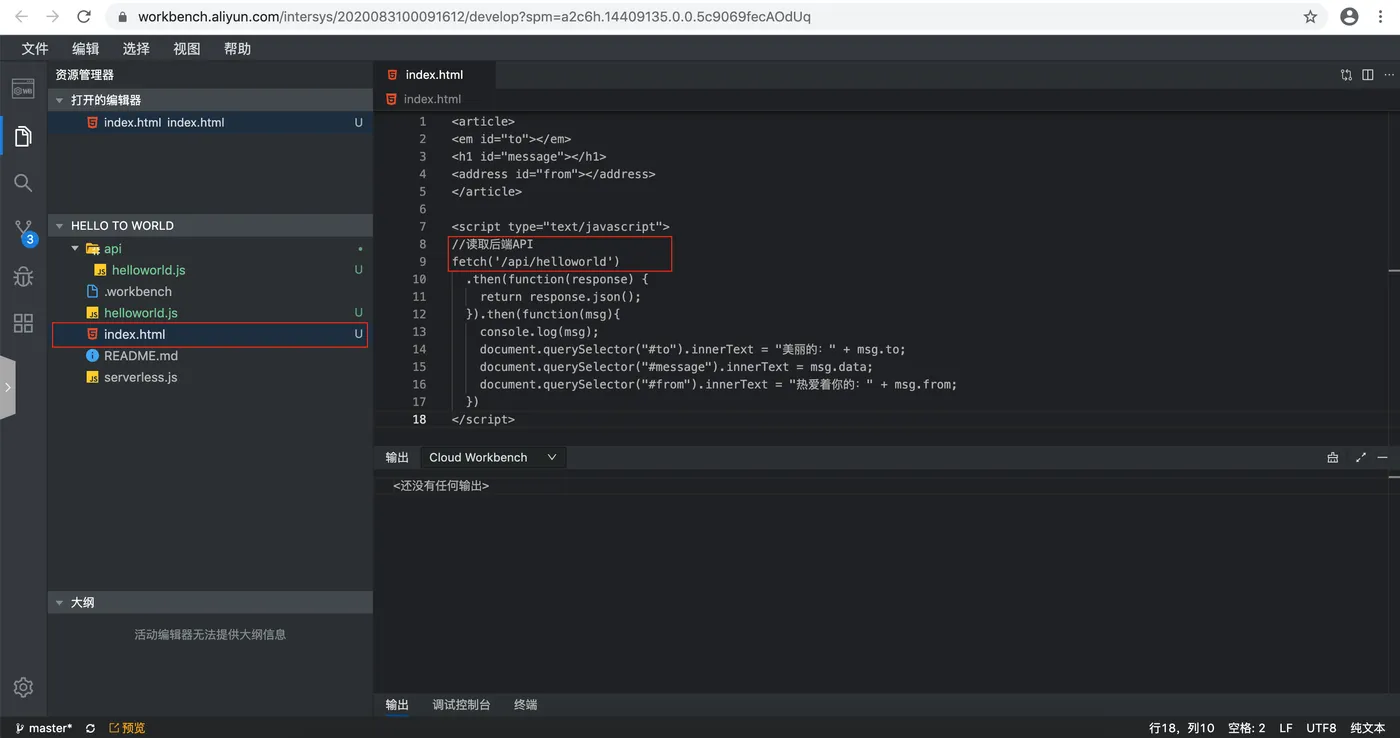
Task: Switch to the 调试控制台 tab
Action: (x=461, y=704)
